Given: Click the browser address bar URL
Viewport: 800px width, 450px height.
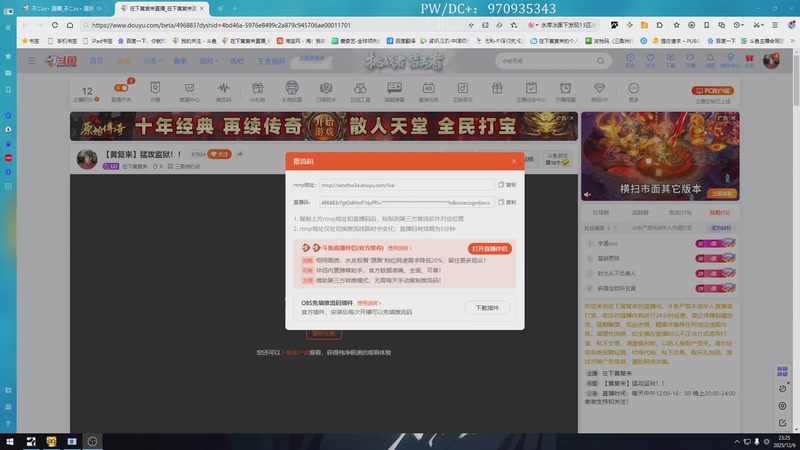Looking at the screenshot, I should (221, 25).
